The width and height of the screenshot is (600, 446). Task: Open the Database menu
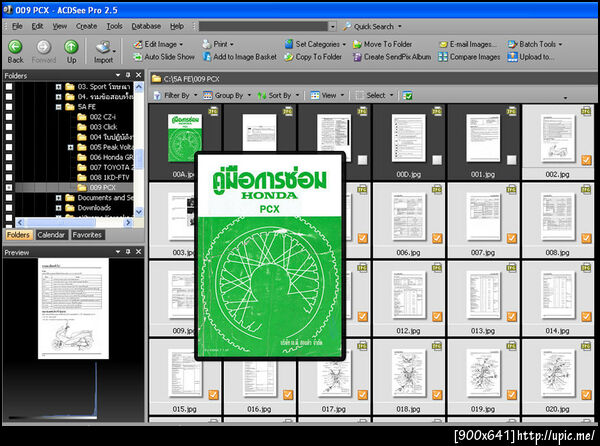(x=146, y=25)
